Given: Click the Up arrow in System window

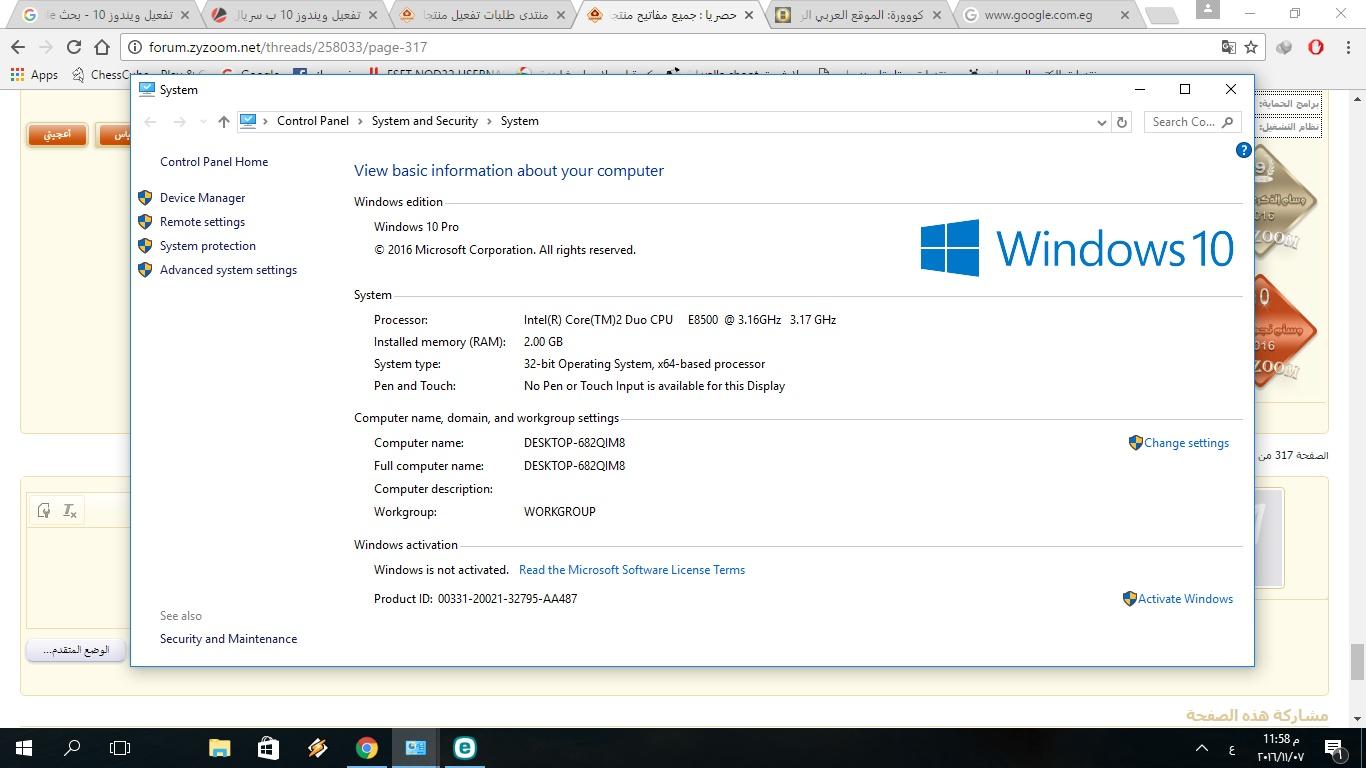Looking at the screenshot, I should tap(223, 122).
